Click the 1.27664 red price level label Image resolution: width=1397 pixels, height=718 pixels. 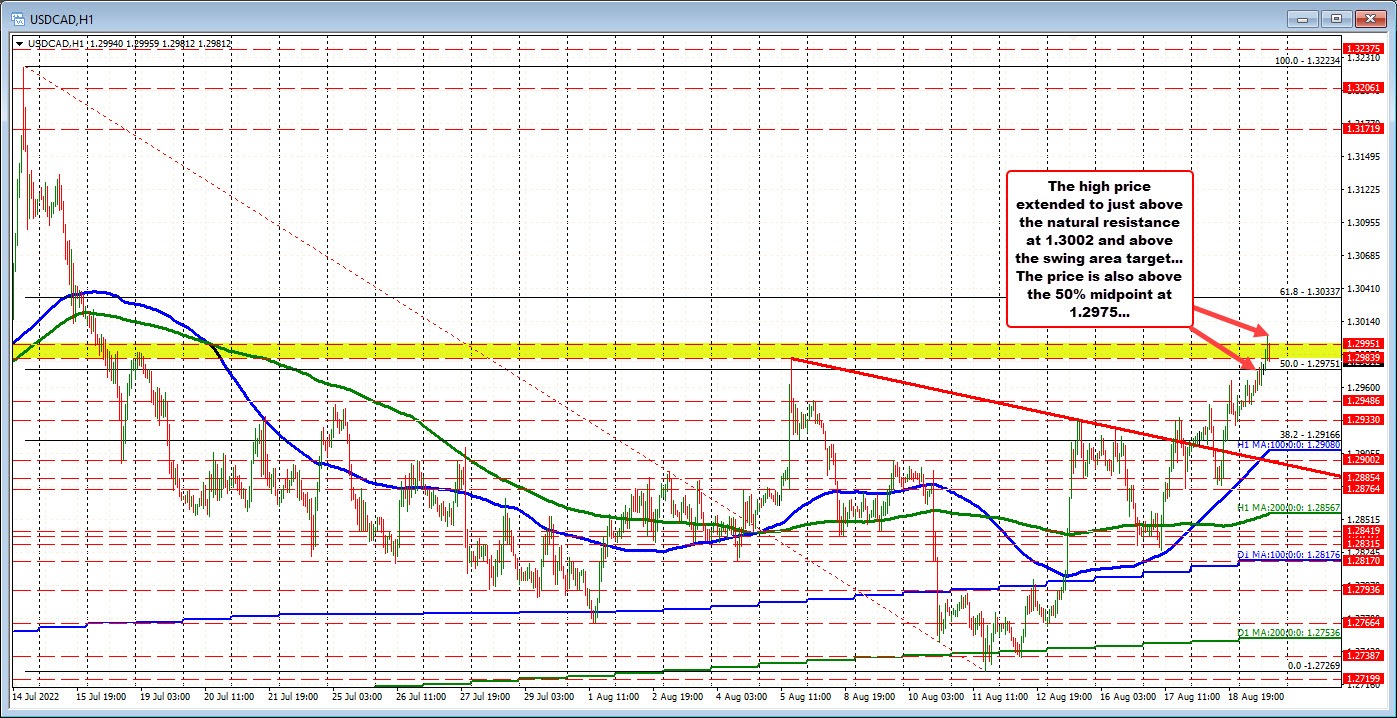(x=1362, y=622)
